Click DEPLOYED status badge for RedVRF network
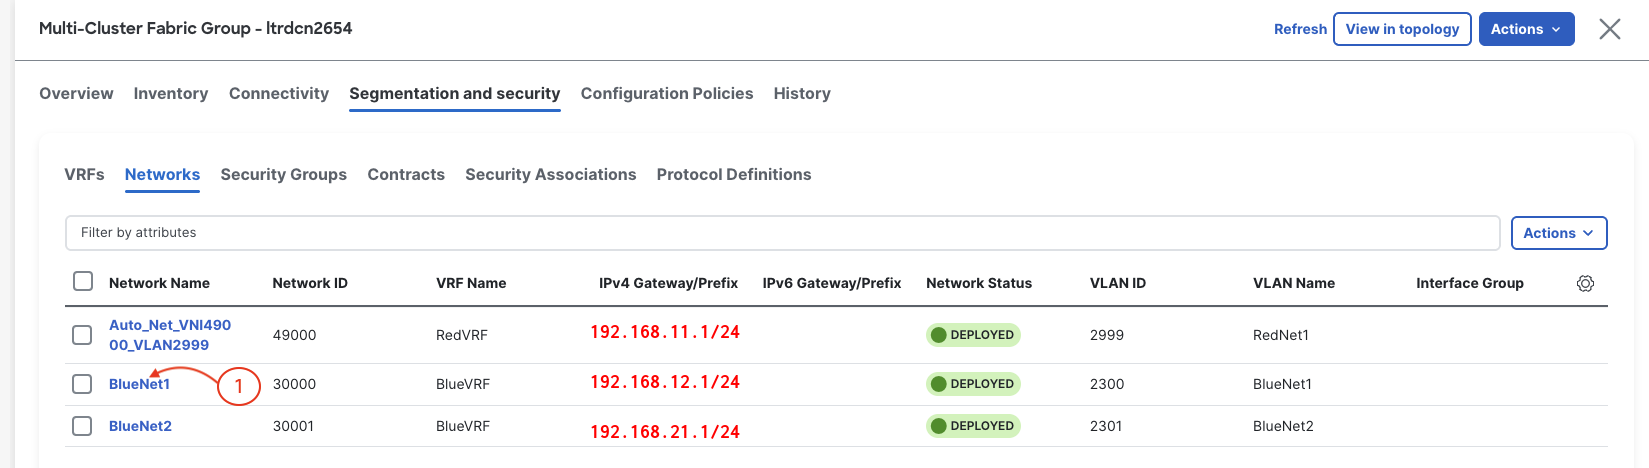The width and height of the screenshot is (1649, 468). 973,335
